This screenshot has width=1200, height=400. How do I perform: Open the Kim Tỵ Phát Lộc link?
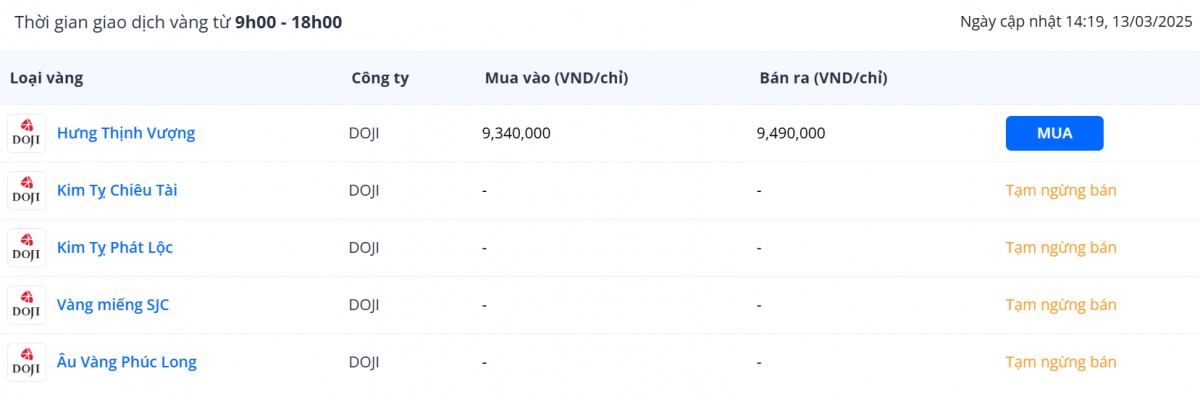(x=115, y=247)
